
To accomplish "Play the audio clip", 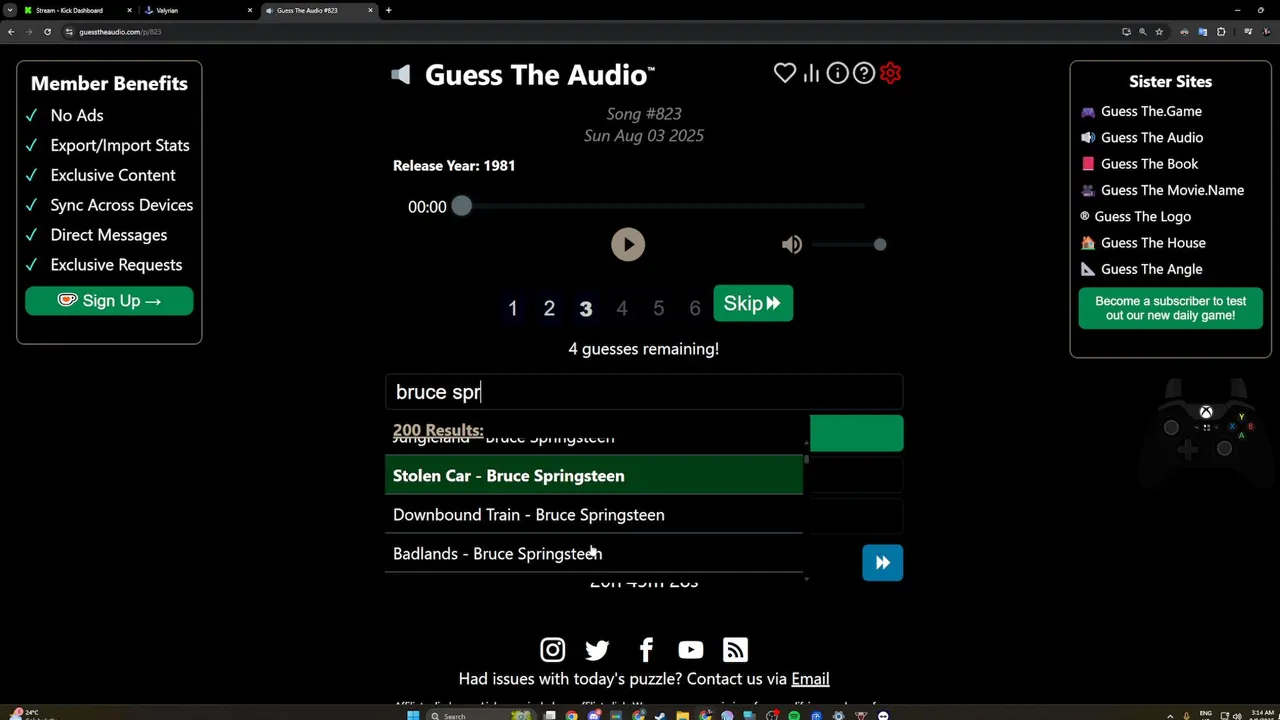I will point(628,244).
